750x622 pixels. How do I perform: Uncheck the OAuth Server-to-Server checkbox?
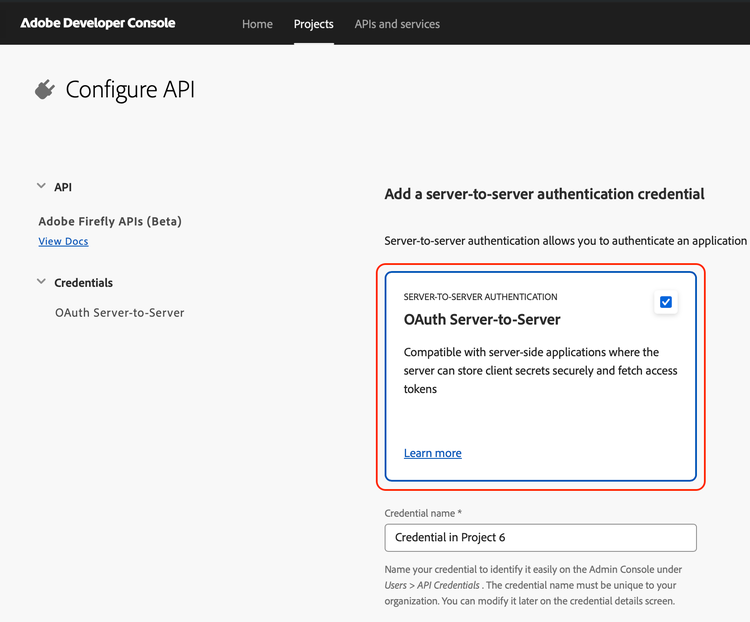[666, 302]
